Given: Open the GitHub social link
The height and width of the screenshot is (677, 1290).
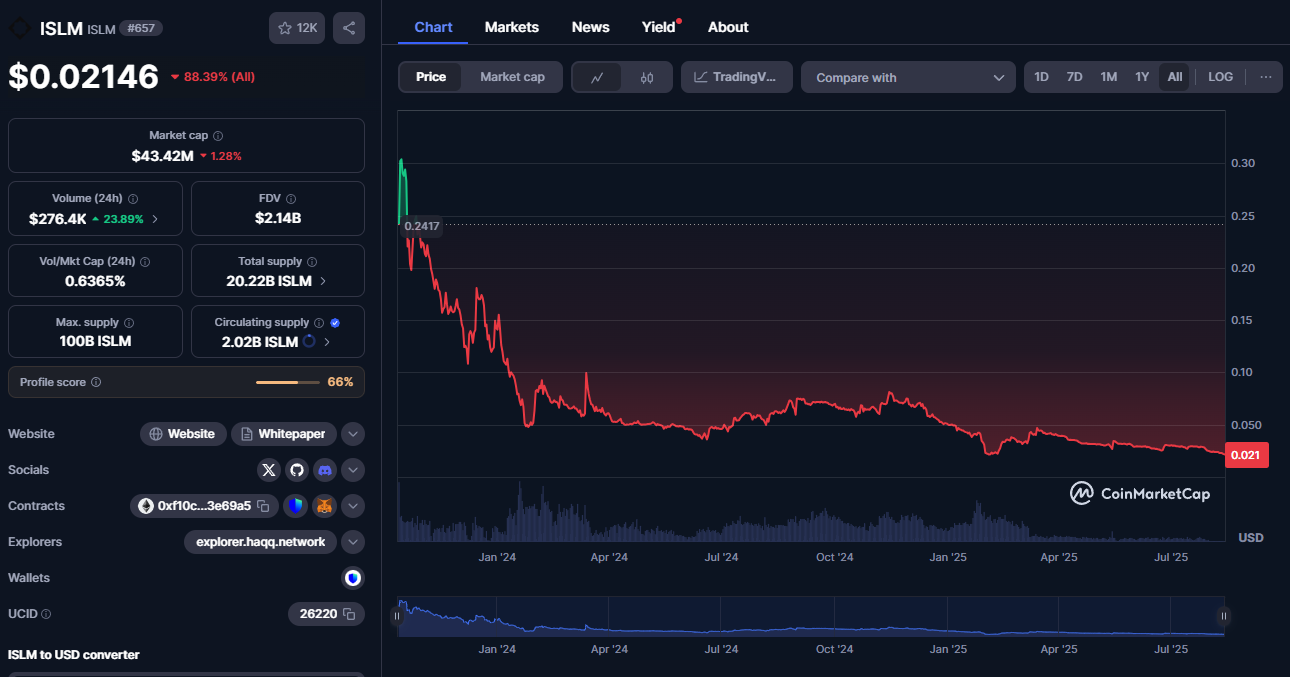Looking at the screenshot, I should click(x=297, y=470).
